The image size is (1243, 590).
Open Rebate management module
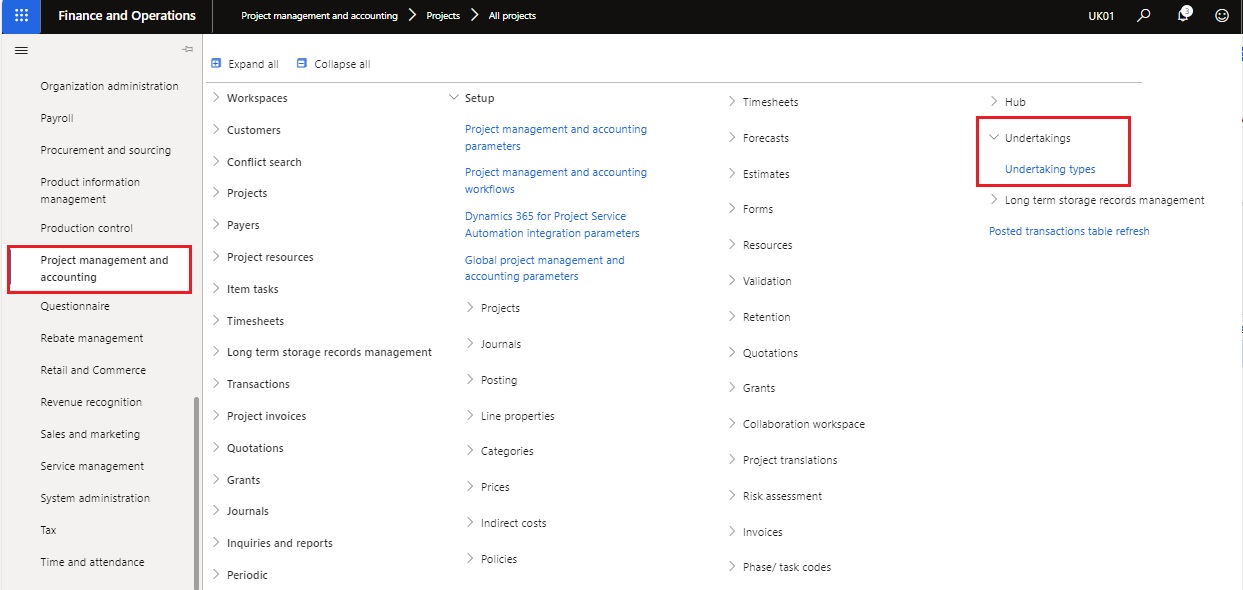click(x=92, y=338)
